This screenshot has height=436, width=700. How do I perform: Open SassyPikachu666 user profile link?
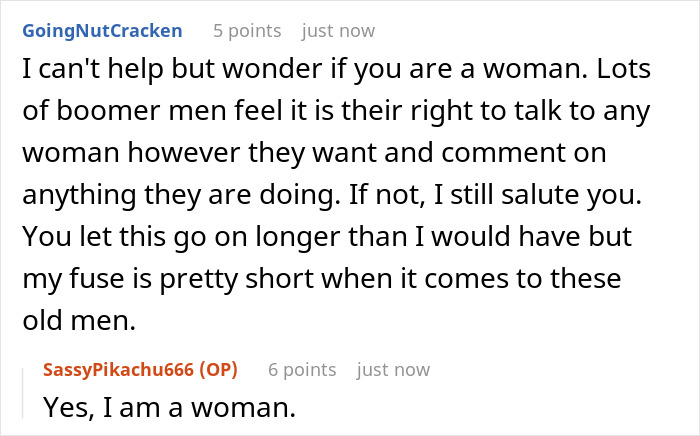[118, 370]
